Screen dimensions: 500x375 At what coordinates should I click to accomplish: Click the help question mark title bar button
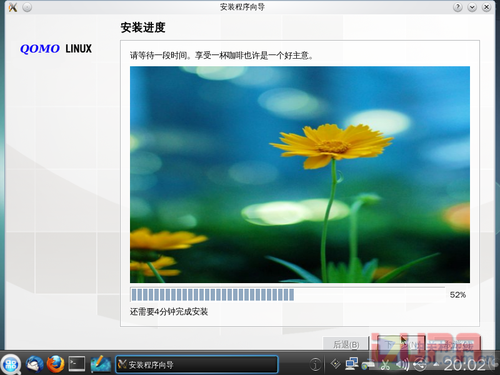pyautogui.click(x=458, y=7)
